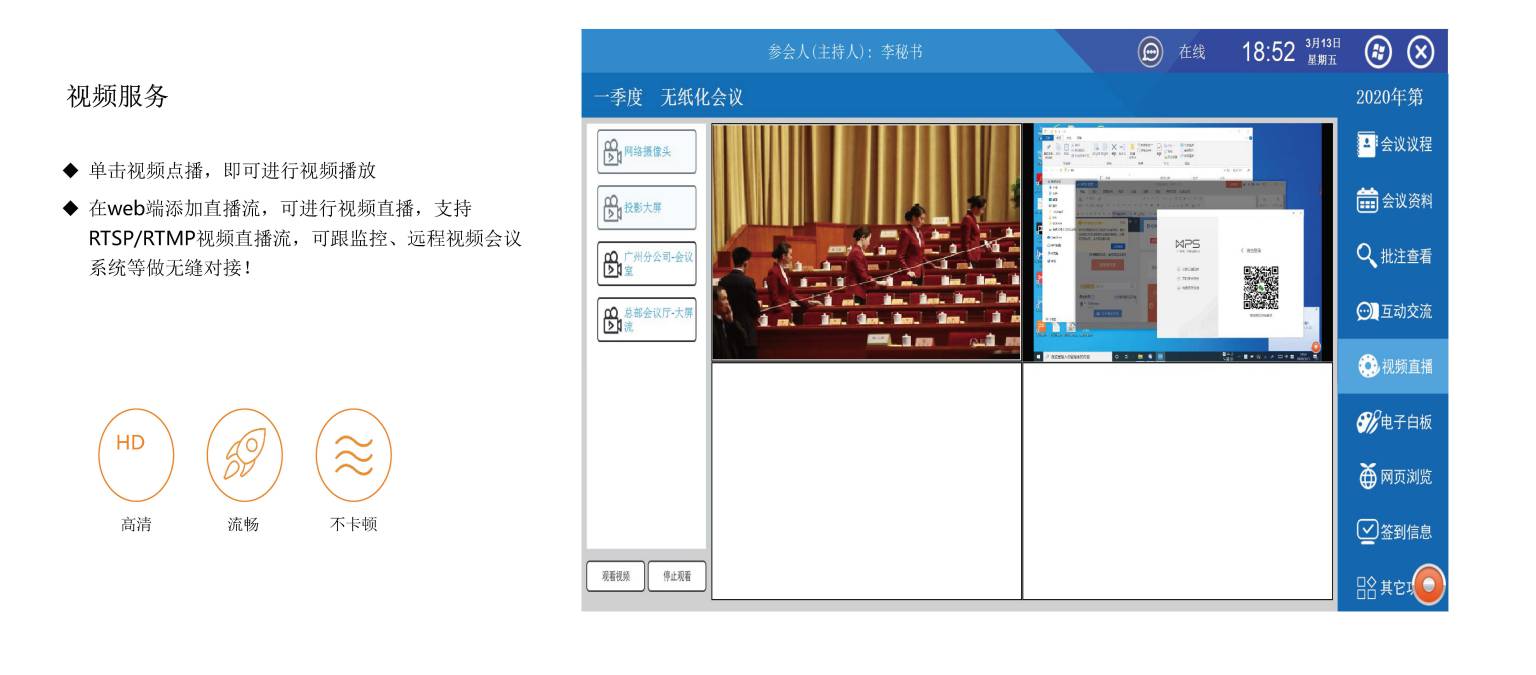Choose 总部会议厅-大屏流 stream

pyautogui.click(x=646, y=320)
